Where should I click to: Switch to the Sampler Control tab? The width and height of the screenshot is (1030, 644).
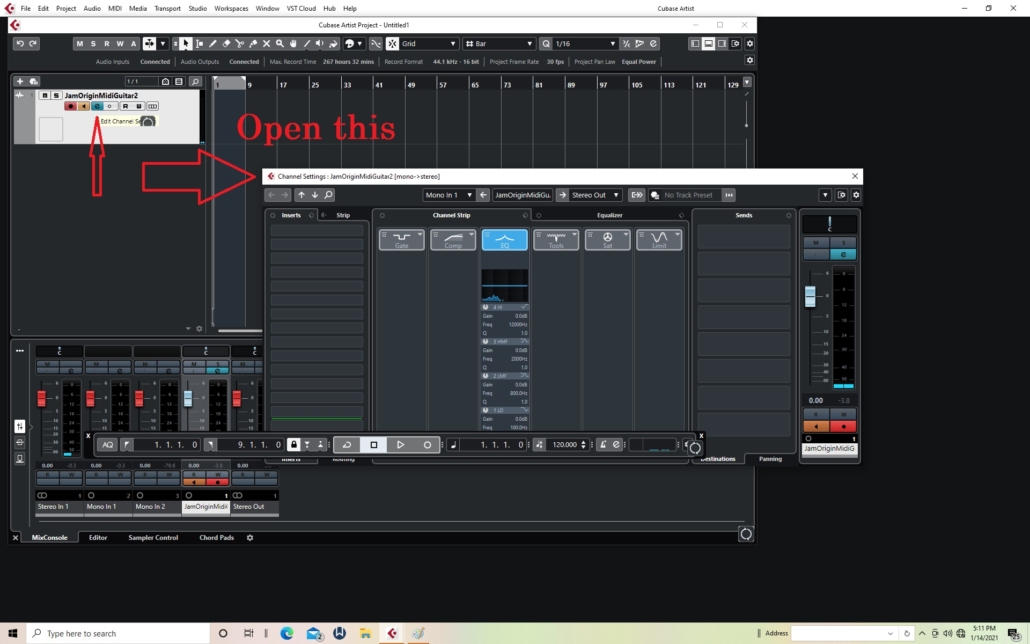pyautogui.click(x=153, y=538)
